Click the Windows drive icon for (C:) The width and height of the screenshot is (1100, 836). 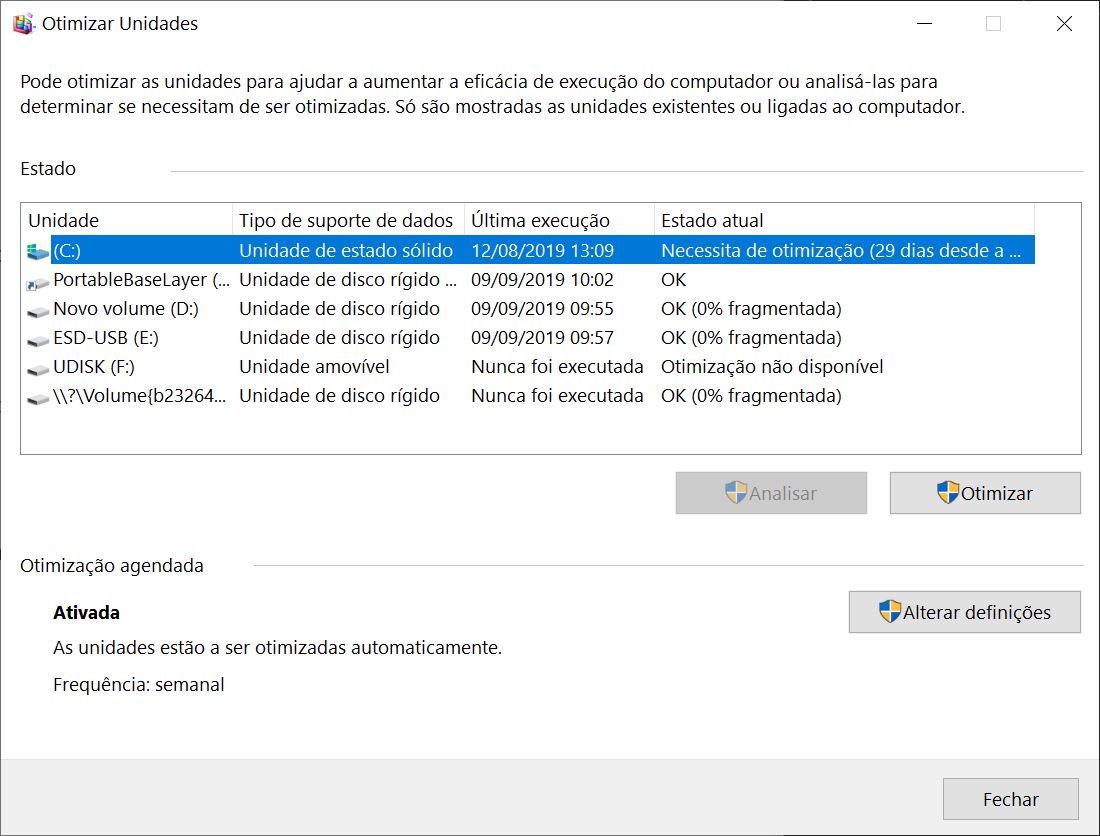pos(38,251)
